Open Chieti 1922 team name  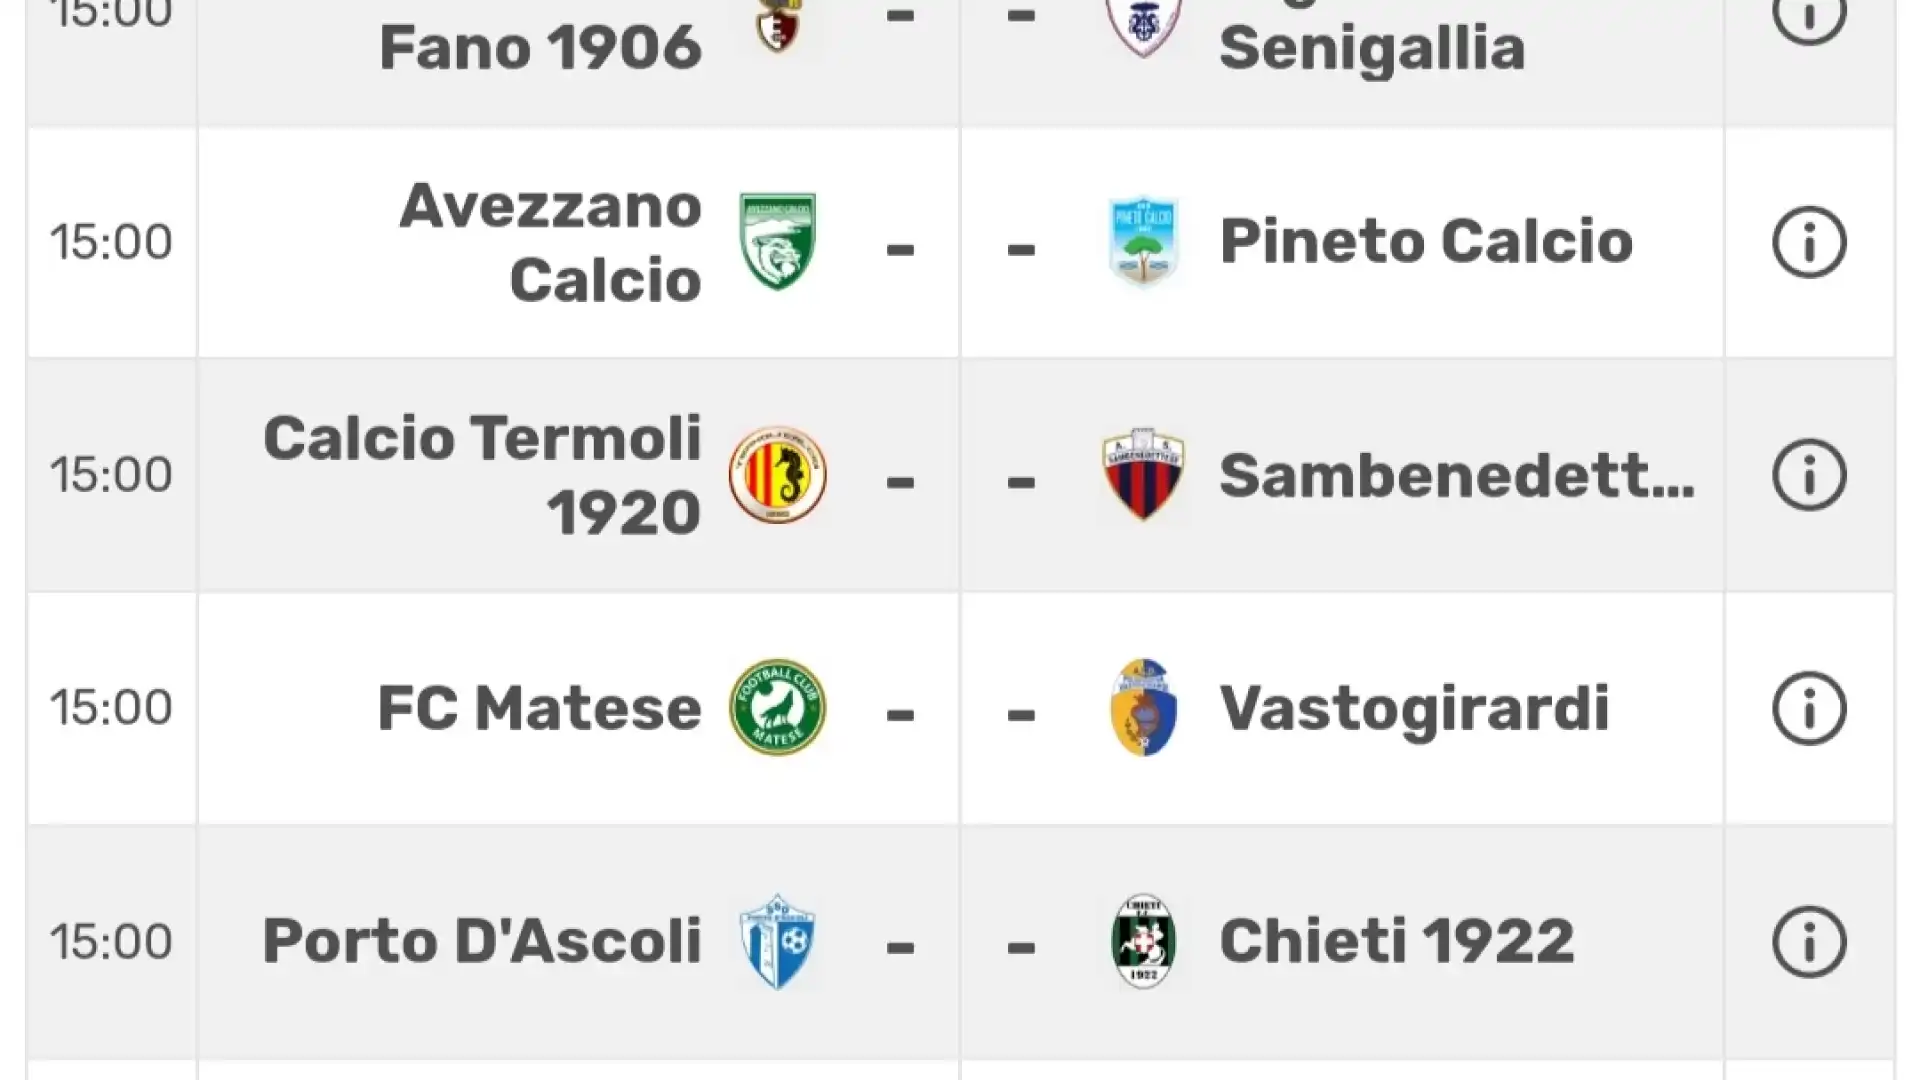click(x=1397, y=942)
